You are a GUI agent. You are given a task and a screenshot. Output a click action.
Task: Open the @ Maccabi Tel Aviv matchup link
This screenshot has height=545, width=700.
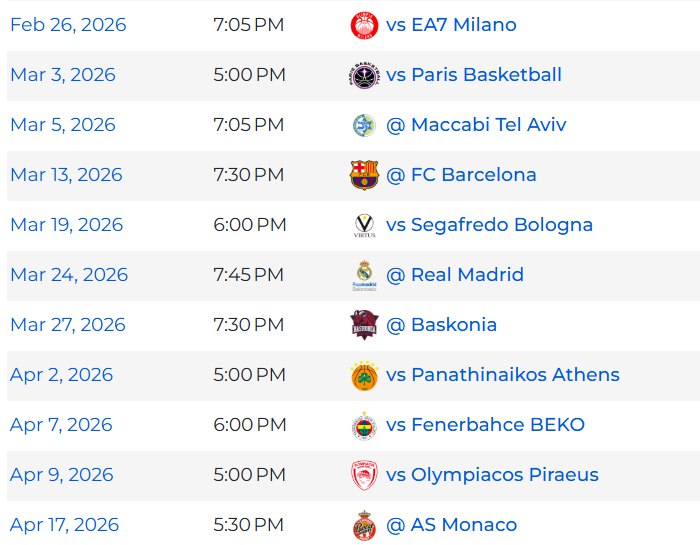pos(476,125)
